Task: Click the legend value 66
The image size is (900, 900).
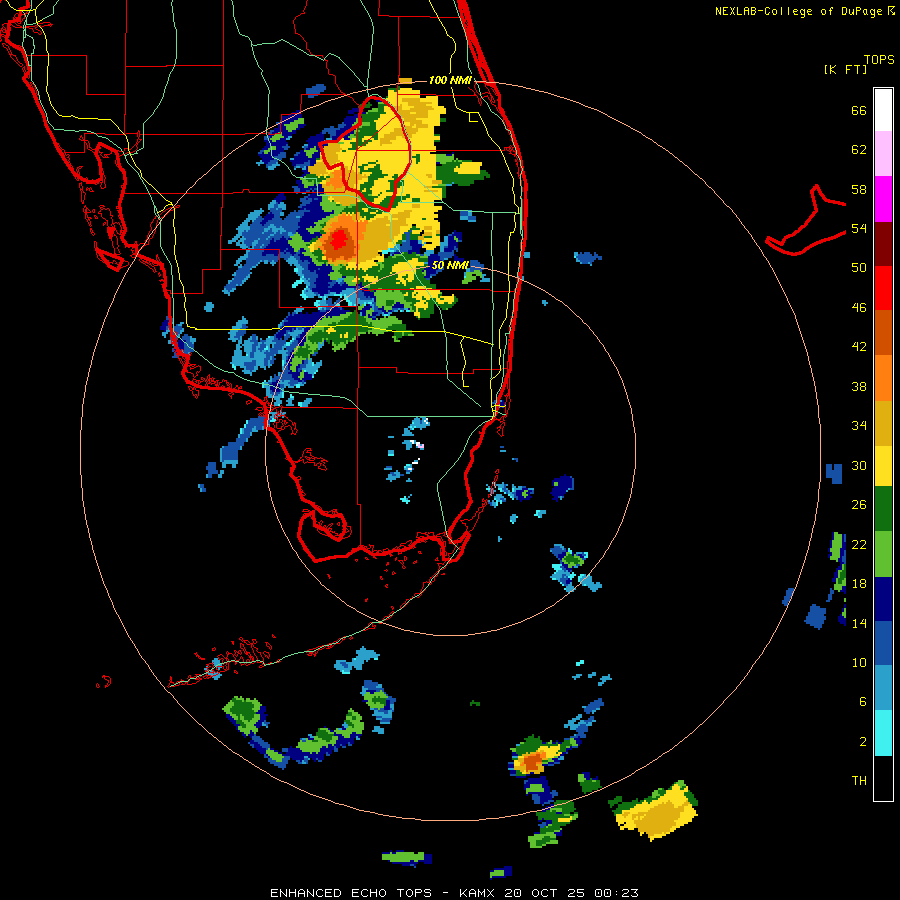Action: pos(859,111)
